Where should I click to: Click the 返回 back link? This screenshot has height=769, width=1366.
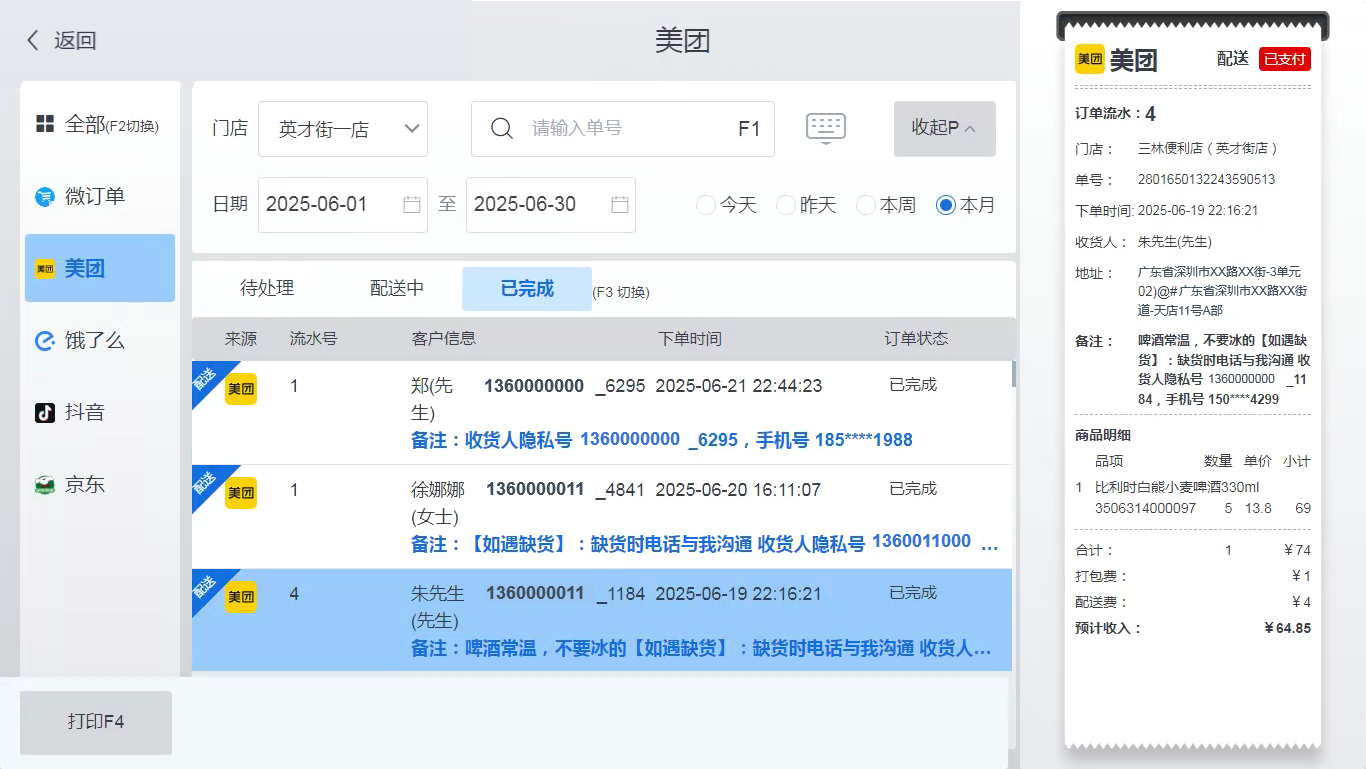pyautogui.click(x=62, y=41)
